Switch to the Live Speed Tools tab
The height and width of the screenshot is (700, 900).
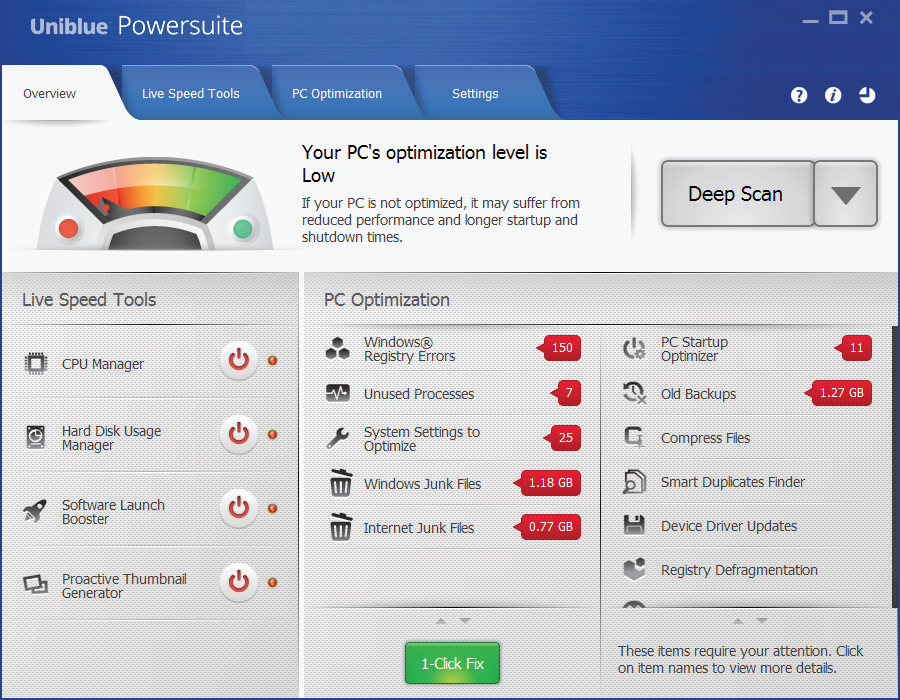(x=191, y=94)
